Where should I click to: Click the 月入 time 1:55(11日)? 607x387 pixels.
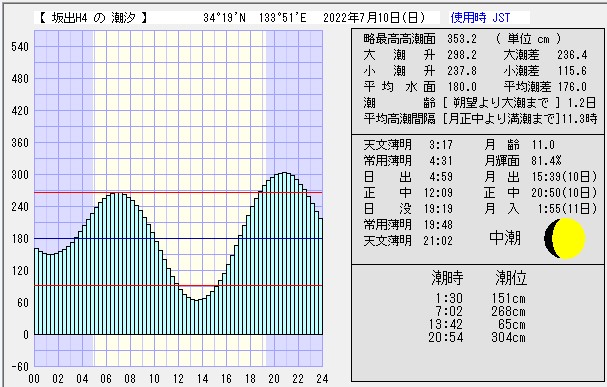point(568,209)
